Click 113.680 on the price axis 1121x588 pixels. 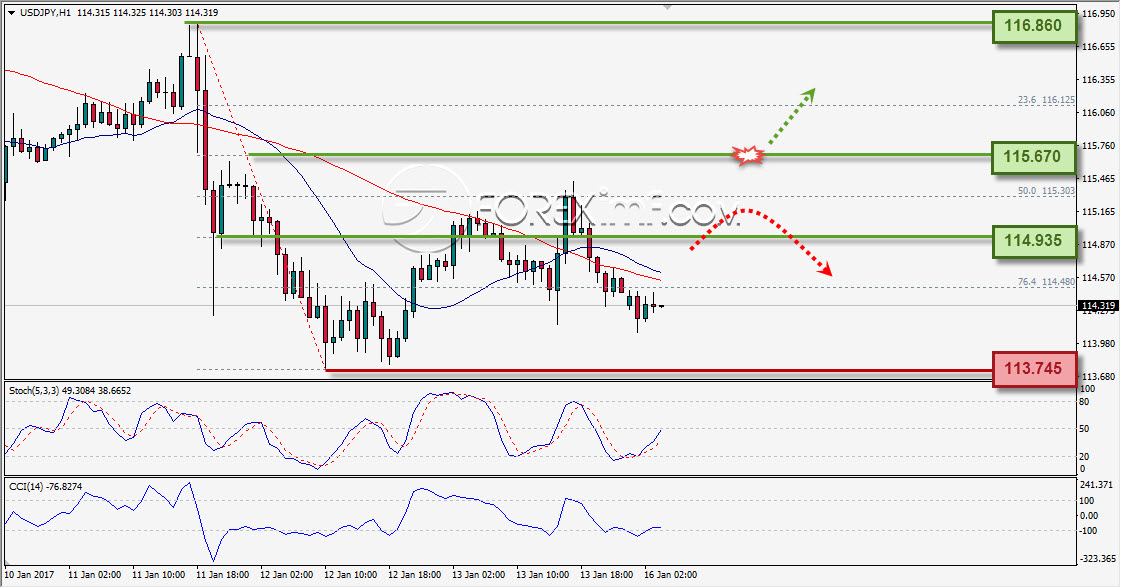(1099, 376)
